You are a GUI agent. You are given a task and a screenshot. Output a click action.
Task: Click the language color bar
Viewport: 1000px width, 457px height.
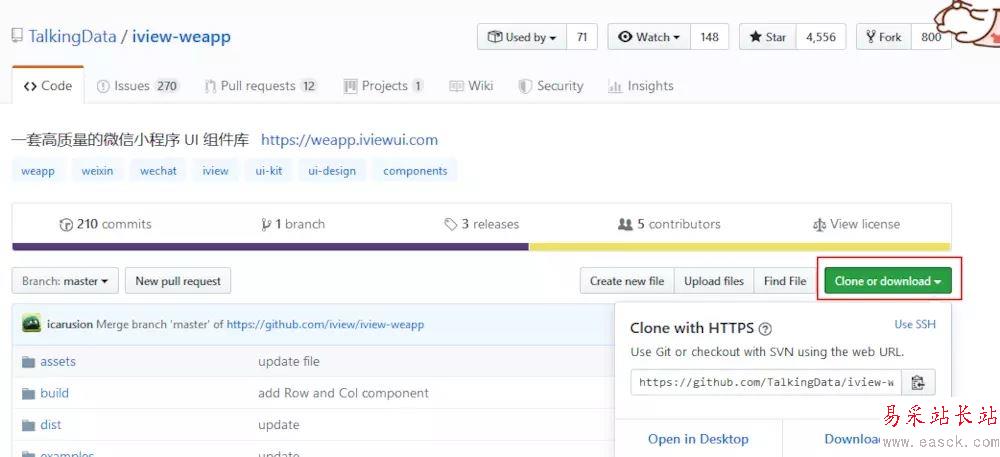coord(480,247)
